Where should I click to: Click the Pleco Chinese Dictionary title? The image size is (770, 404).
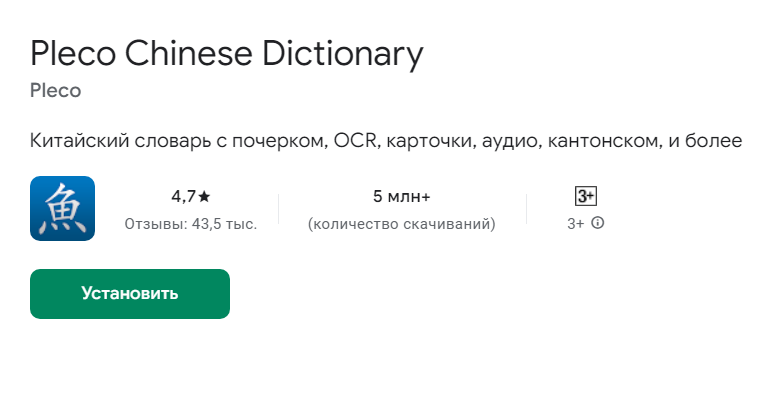[227, 53]
